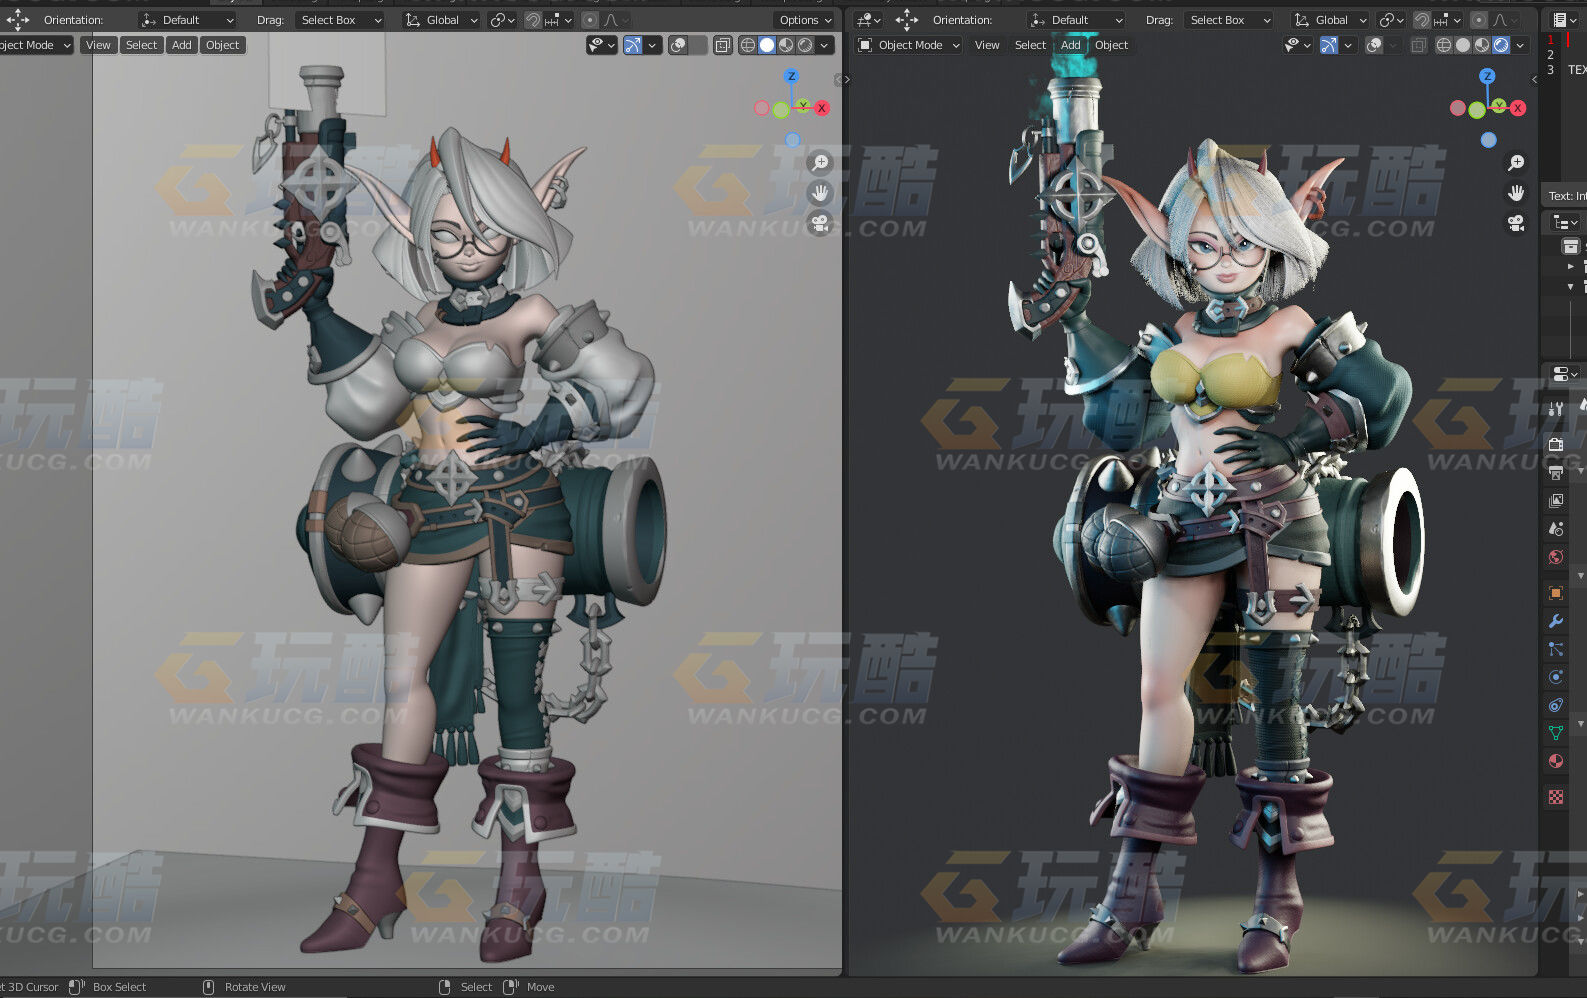The image size is (1587, 998).
Task: Open the Scene properties tab
Action: click(x=1556, y=528)
